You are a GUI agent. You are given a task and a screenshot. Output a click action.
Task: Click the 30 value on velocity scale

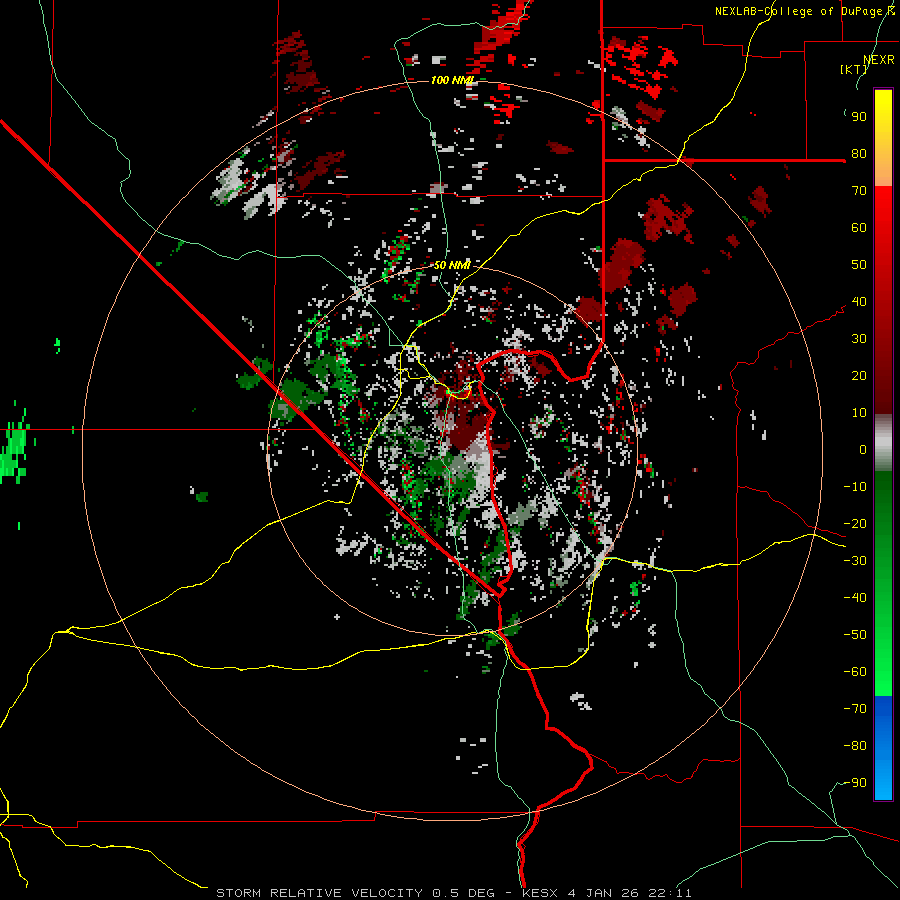click(859, 339)
